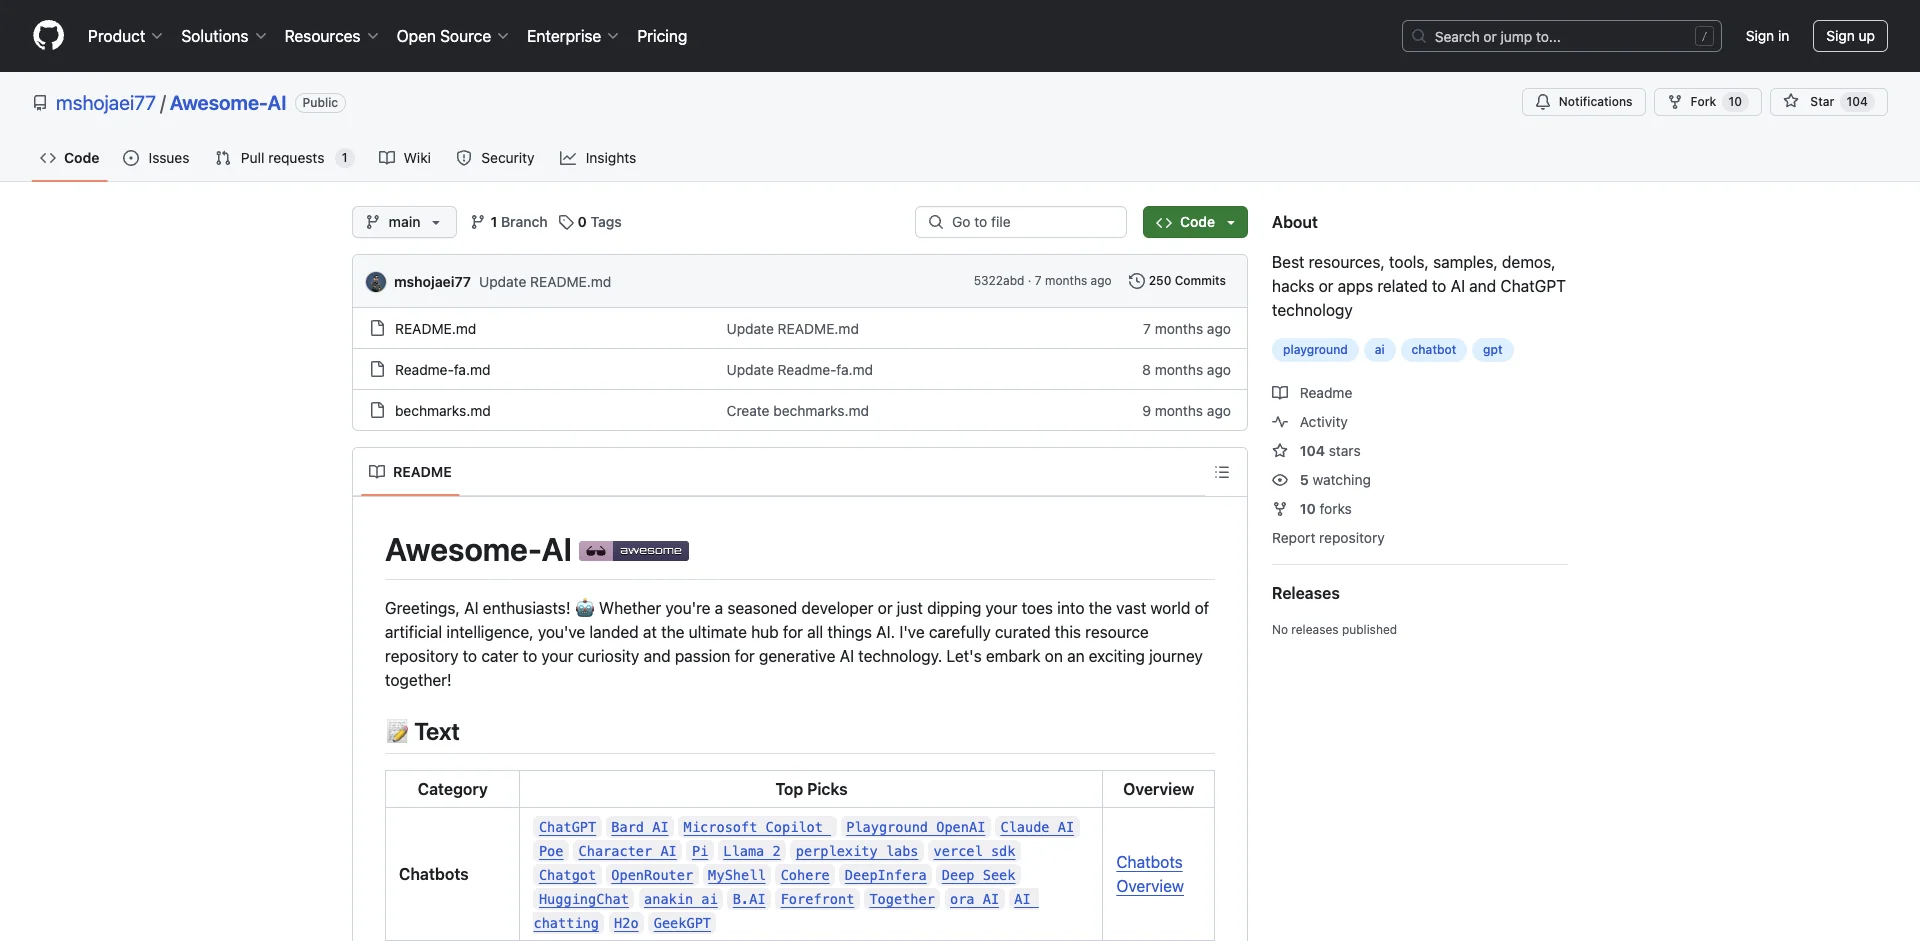Select the Code tab
Image resolution: width=1920 pixels, height=941 pixels.
[x=70, y=158]
